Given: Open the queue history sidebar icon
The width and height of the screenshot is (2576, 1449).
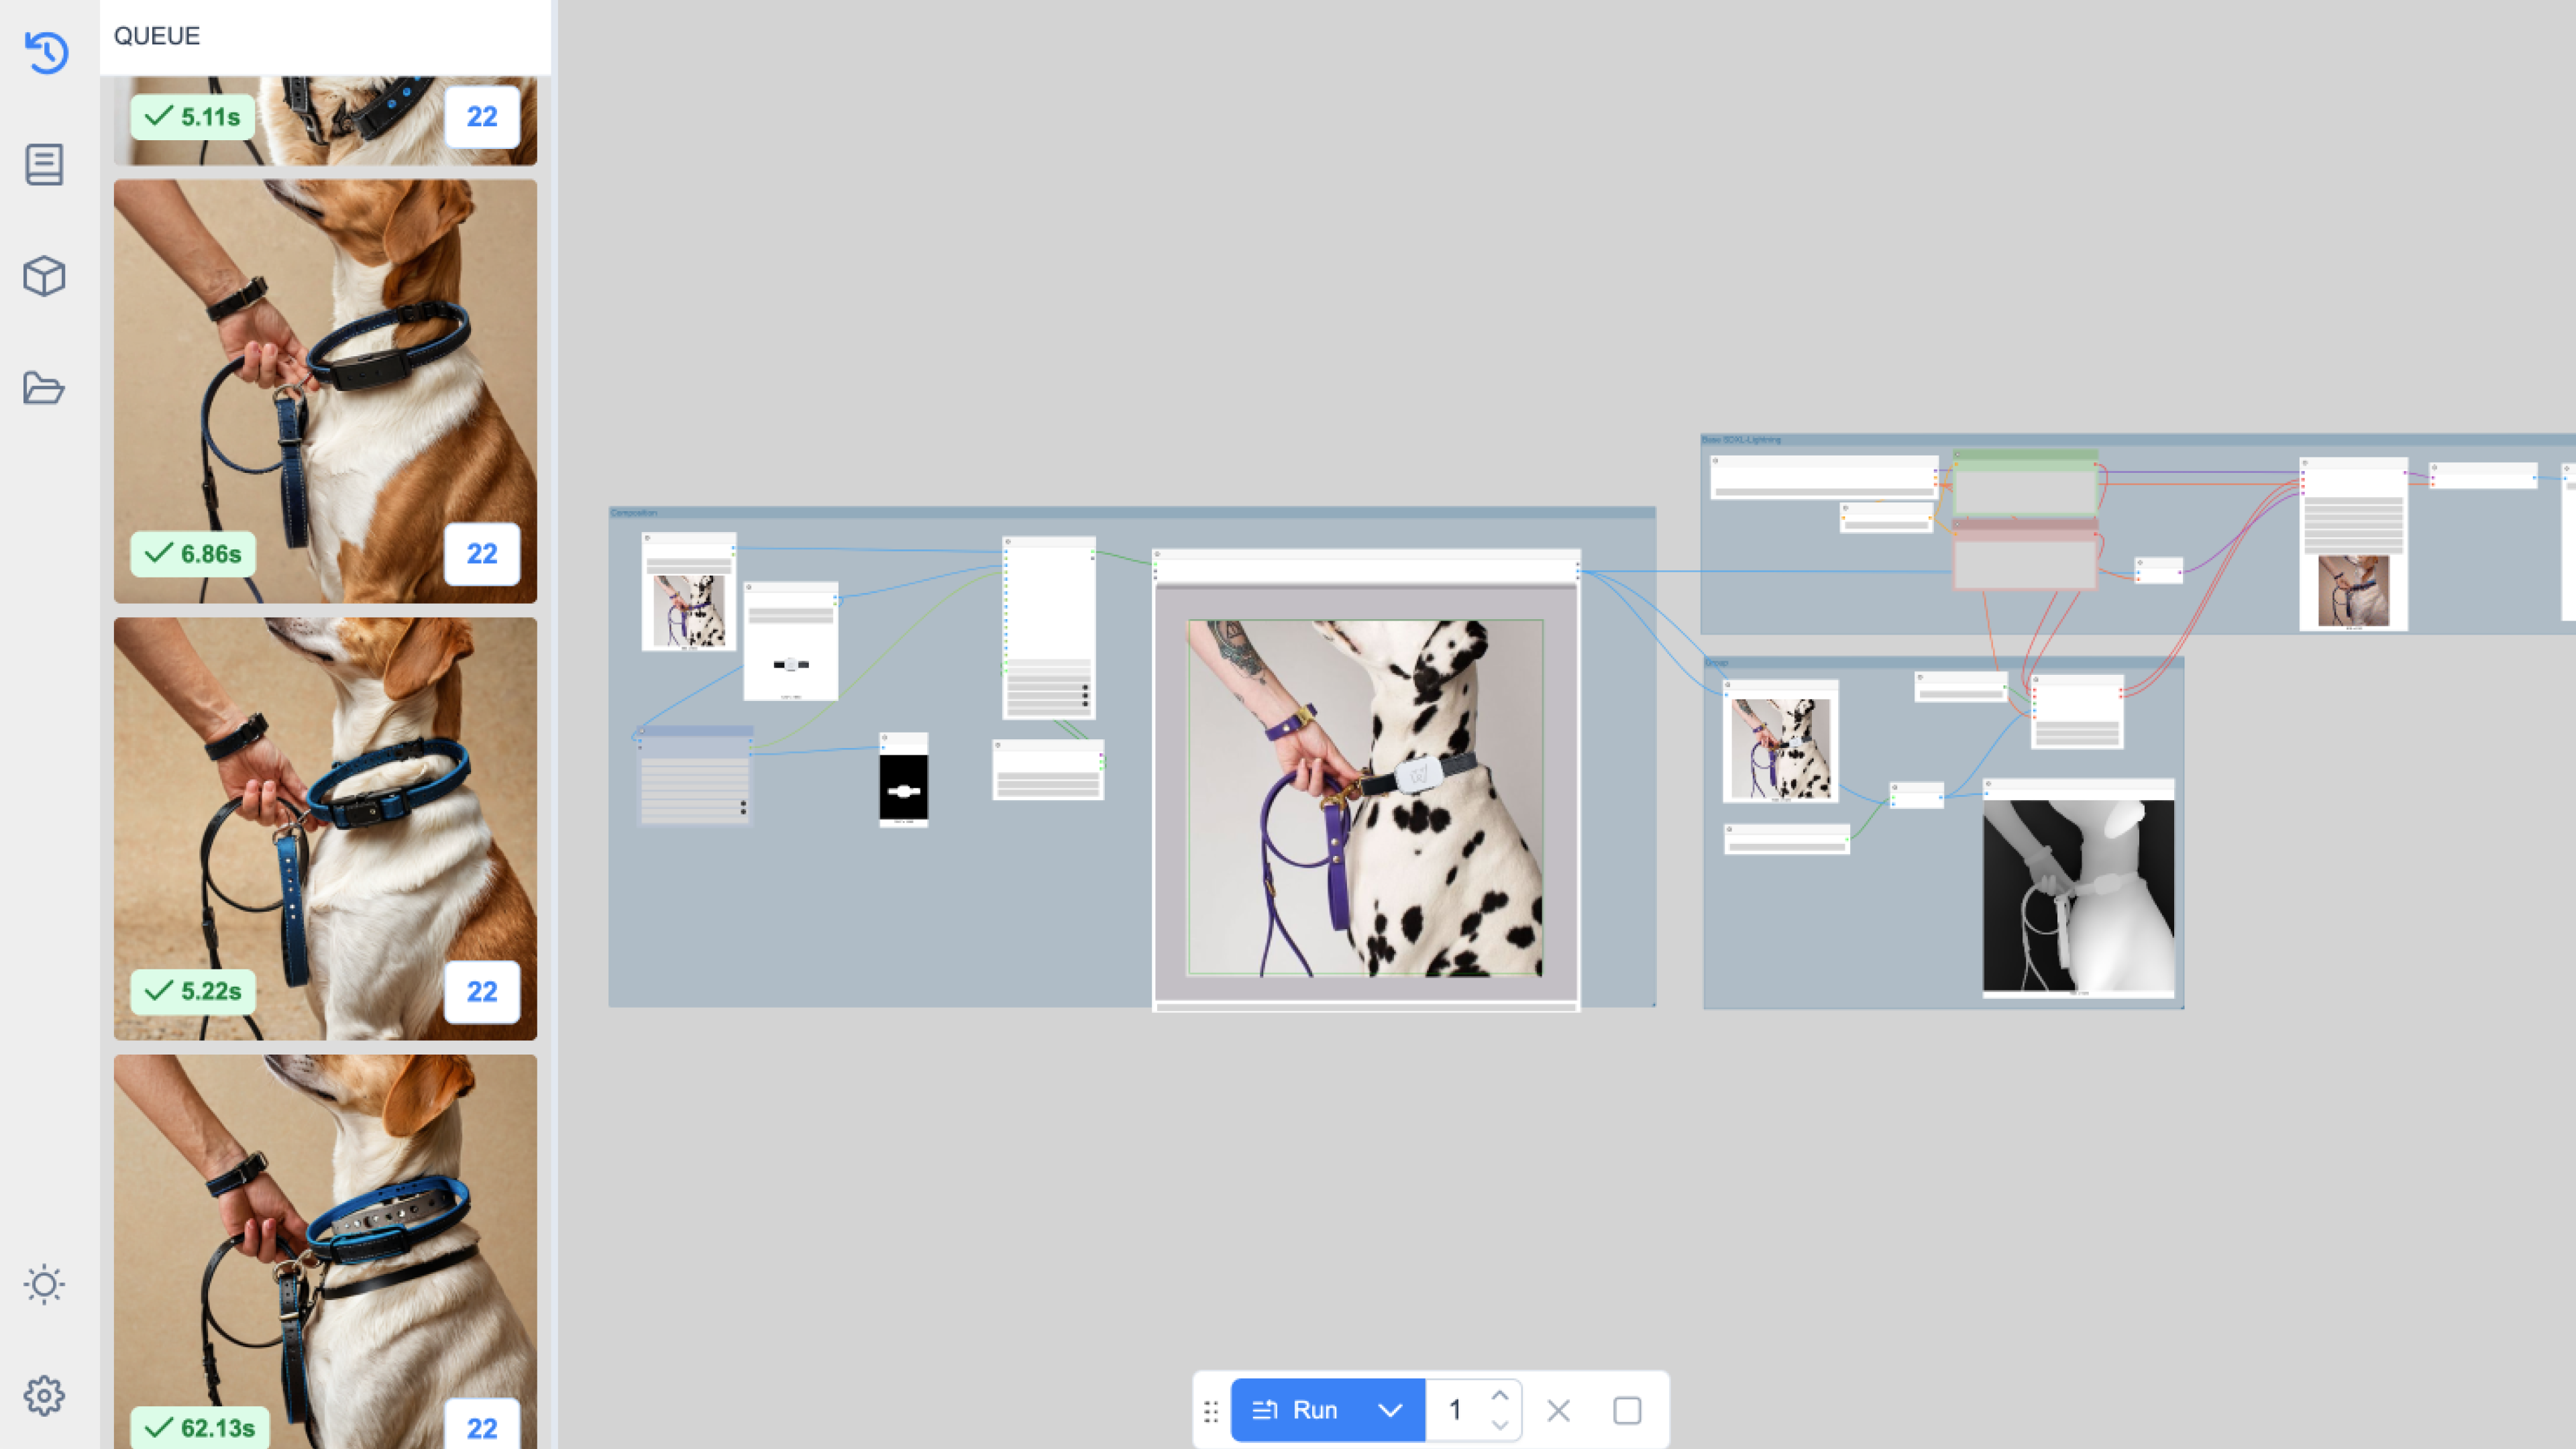Looking at the screenshot, I should click(x=46, y=52).
